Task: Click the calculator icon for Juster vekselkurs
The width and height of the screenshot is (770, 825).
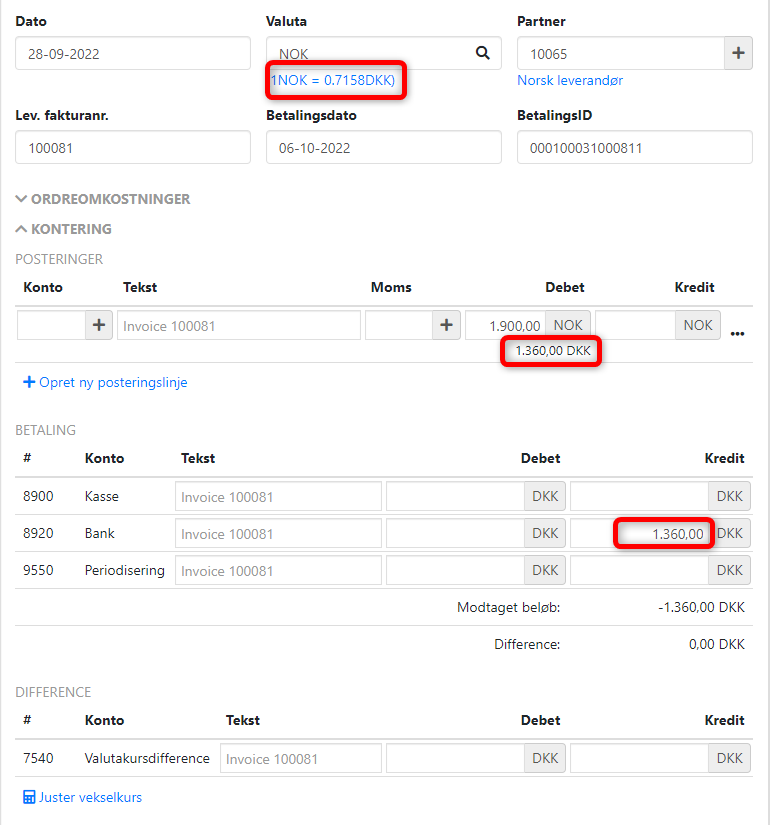Action: 29,797
